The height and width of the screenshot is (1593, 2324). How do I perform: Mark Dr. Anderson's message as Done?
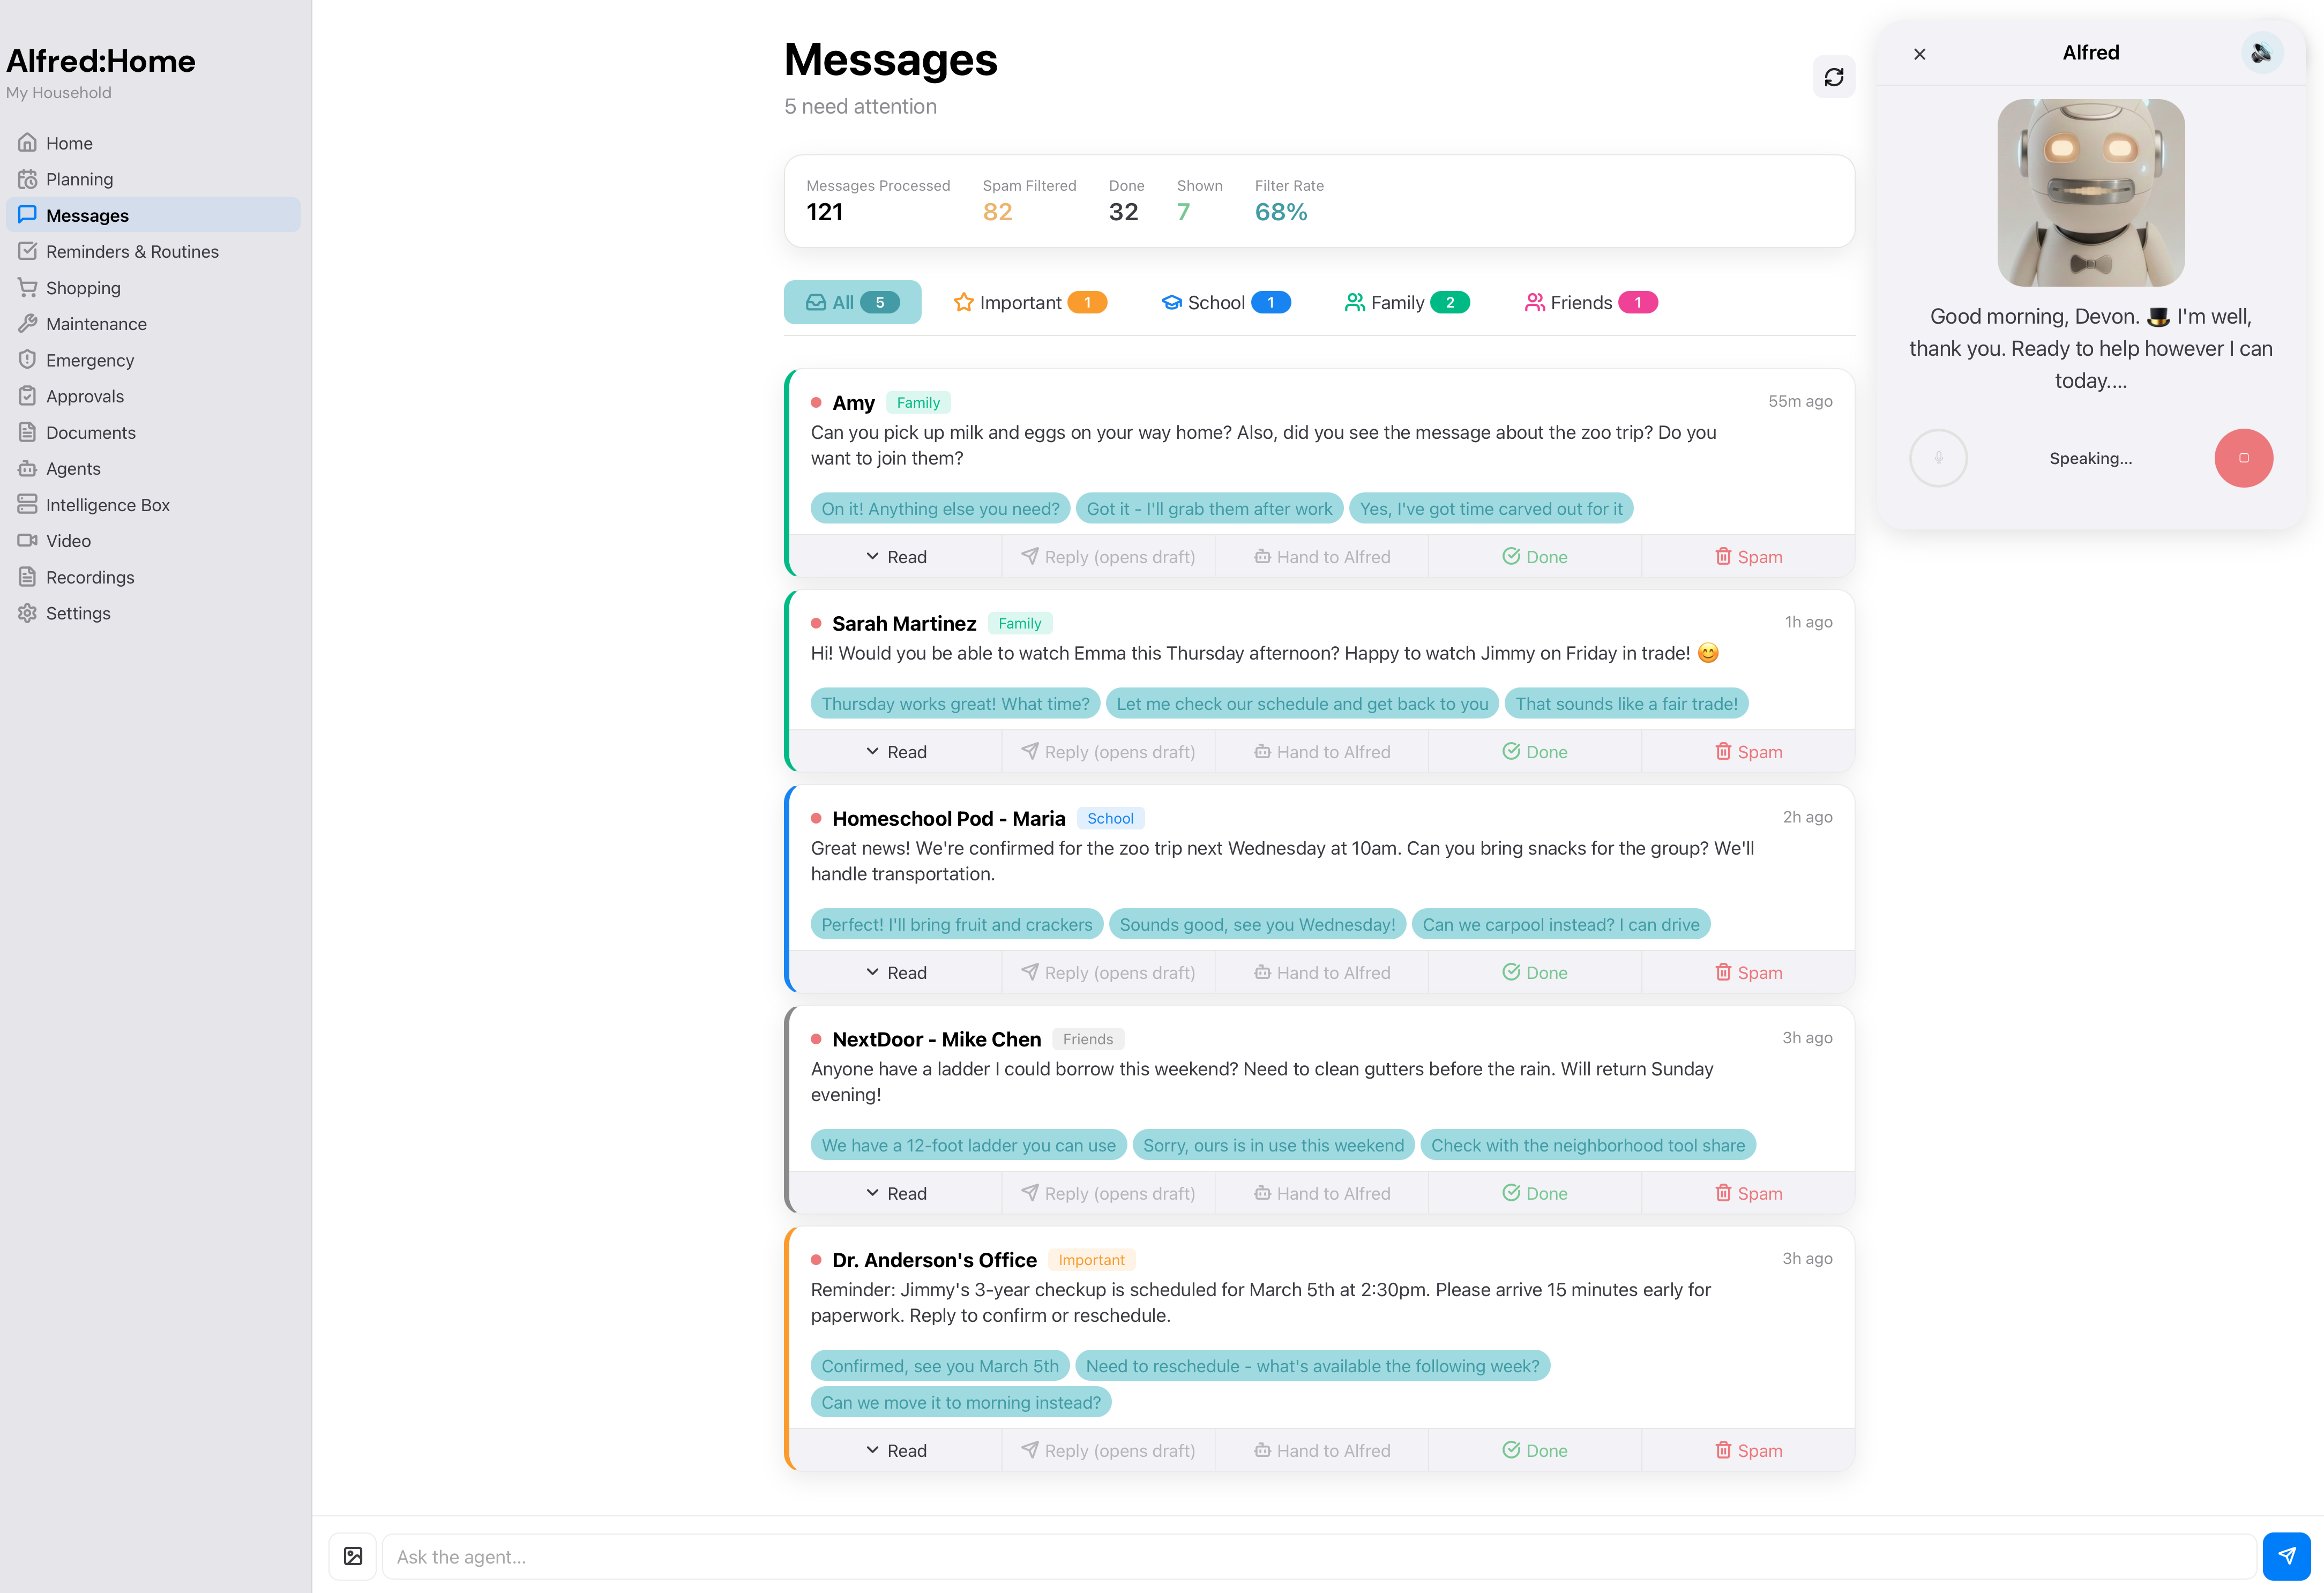click(x=1534, y=1450)
